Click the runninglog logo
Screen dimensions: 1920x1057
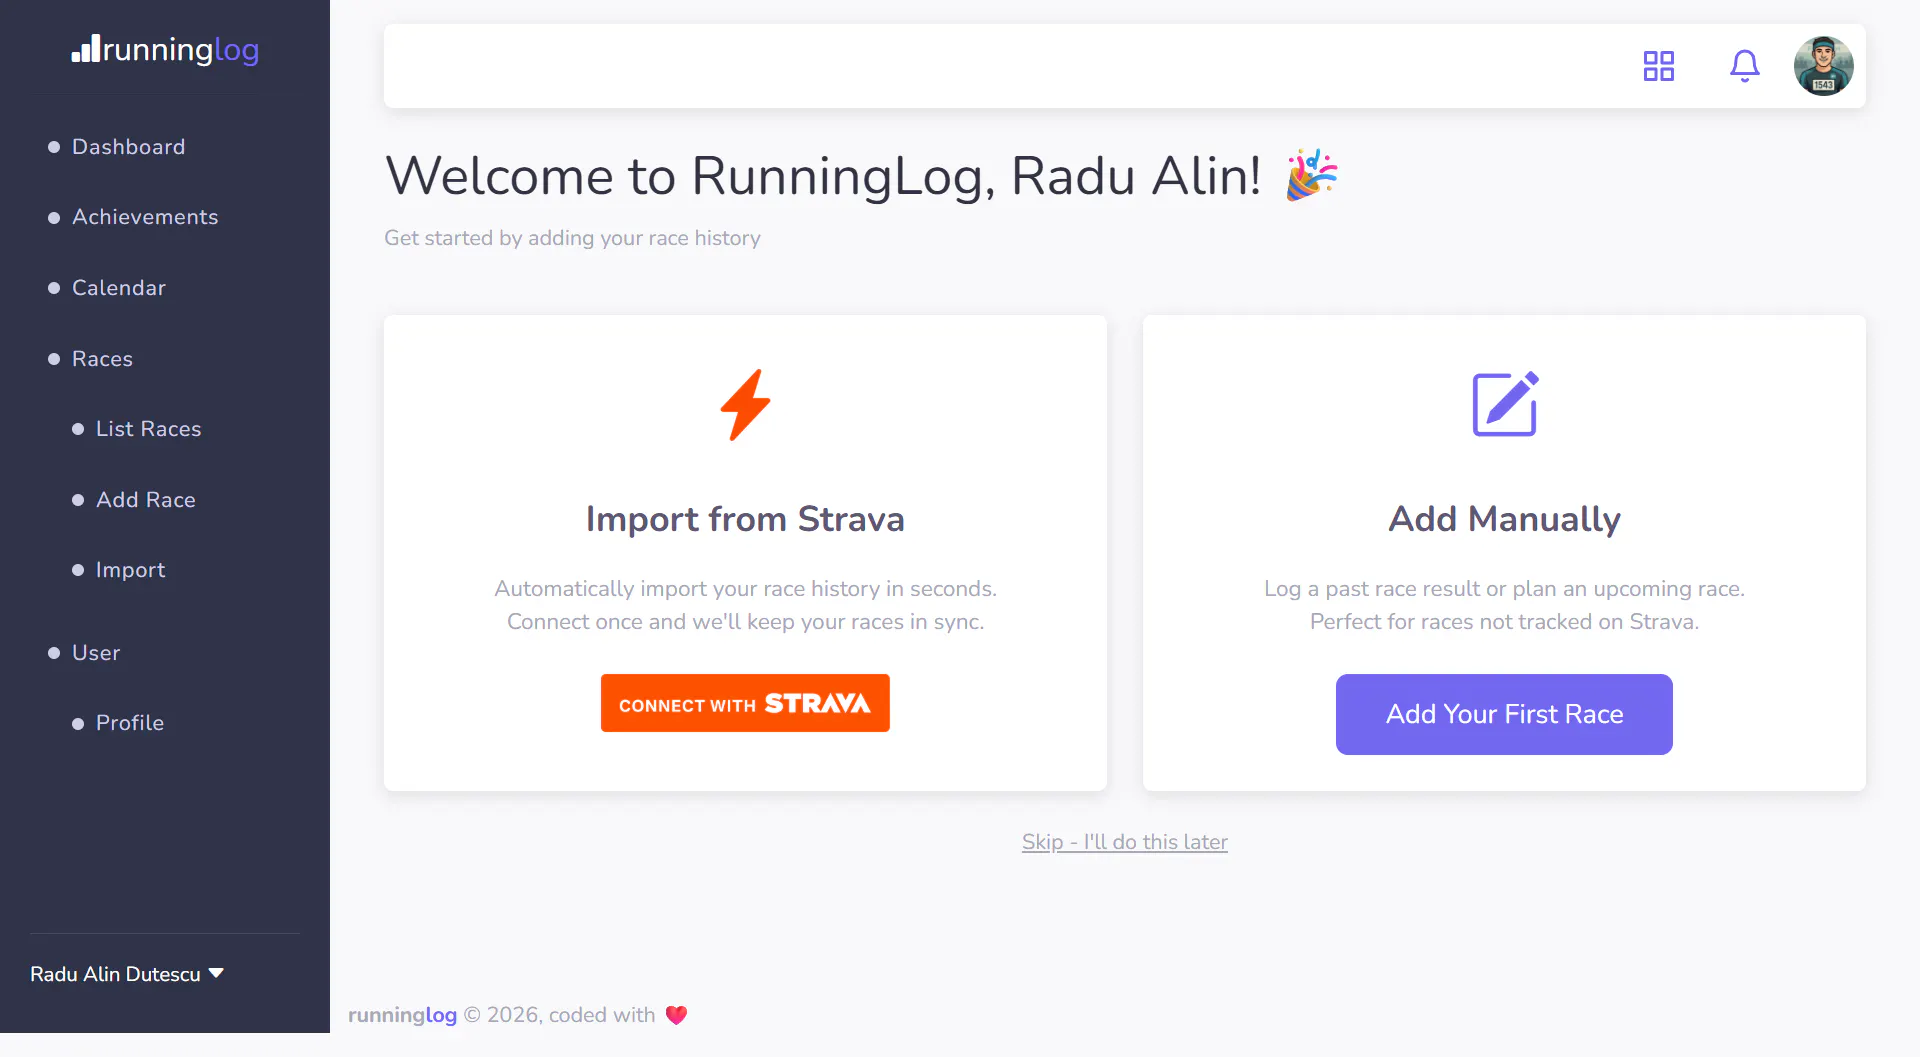(x=165, y=49)
